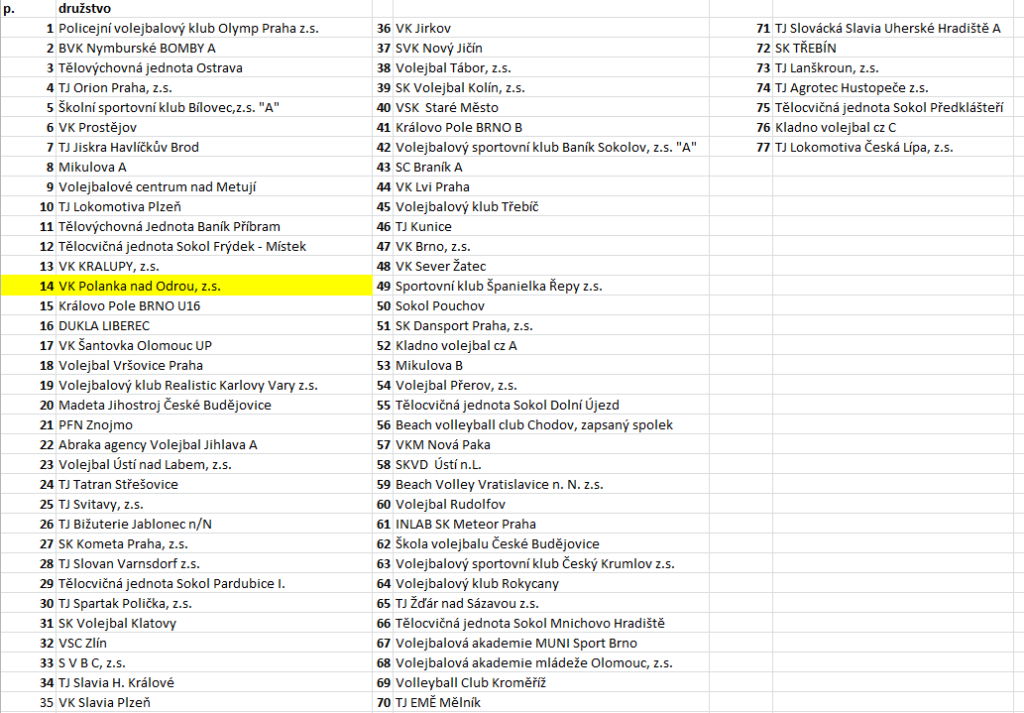Click the TJ EMĚ Mělník cell
Viewport: 1024px width, 713px height.
438,703
